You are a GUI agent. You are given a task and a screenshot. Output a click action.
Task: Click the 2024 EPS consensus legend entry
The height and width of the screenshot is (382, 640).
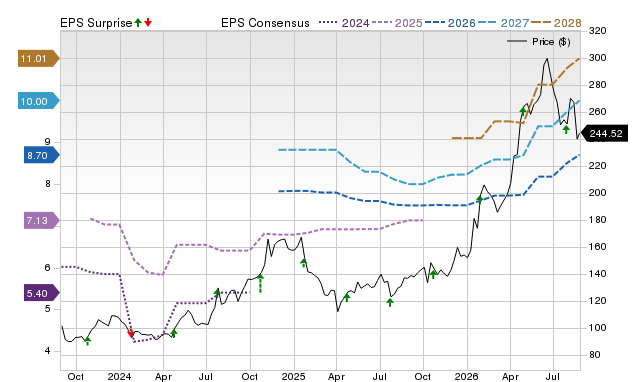point(344,23)
